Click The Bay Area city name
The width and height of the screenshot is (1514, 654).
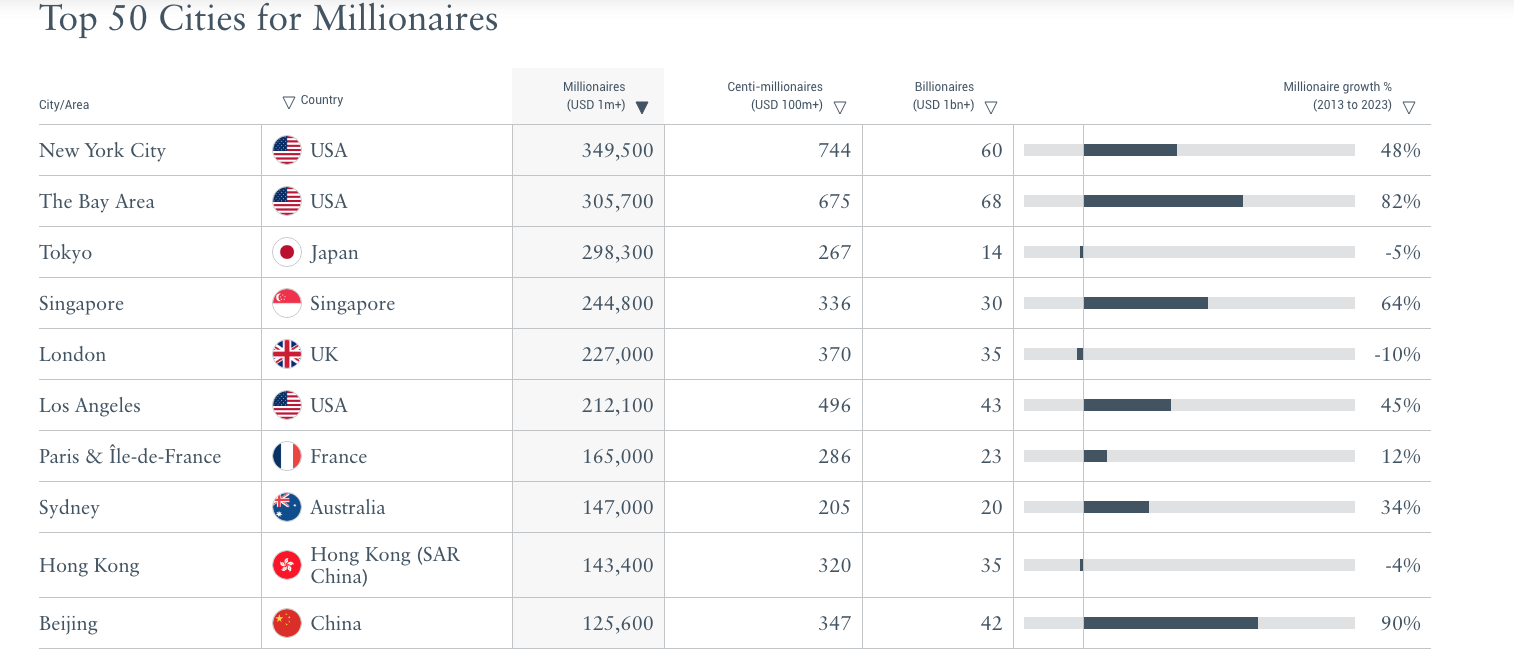(97, 201)
